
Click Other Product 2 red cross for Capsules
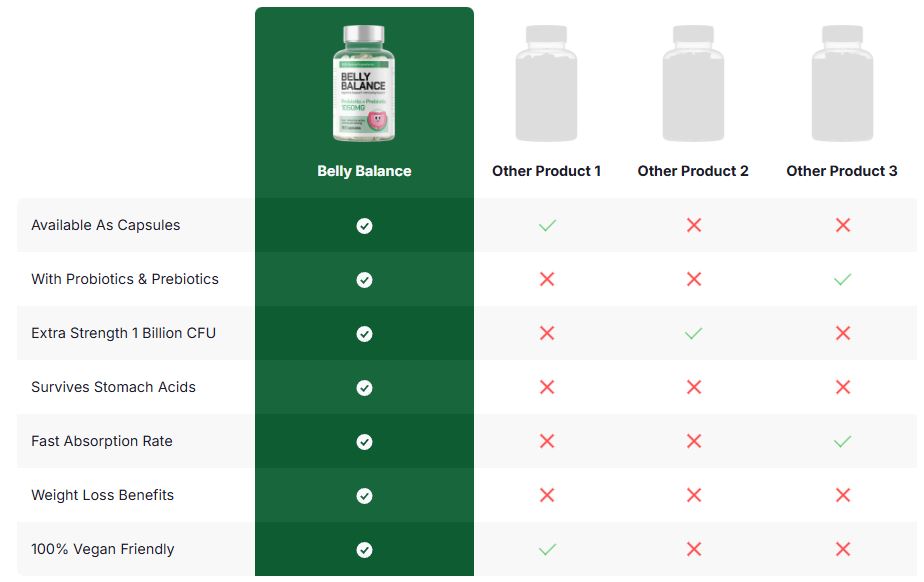(x=694, y=225)
